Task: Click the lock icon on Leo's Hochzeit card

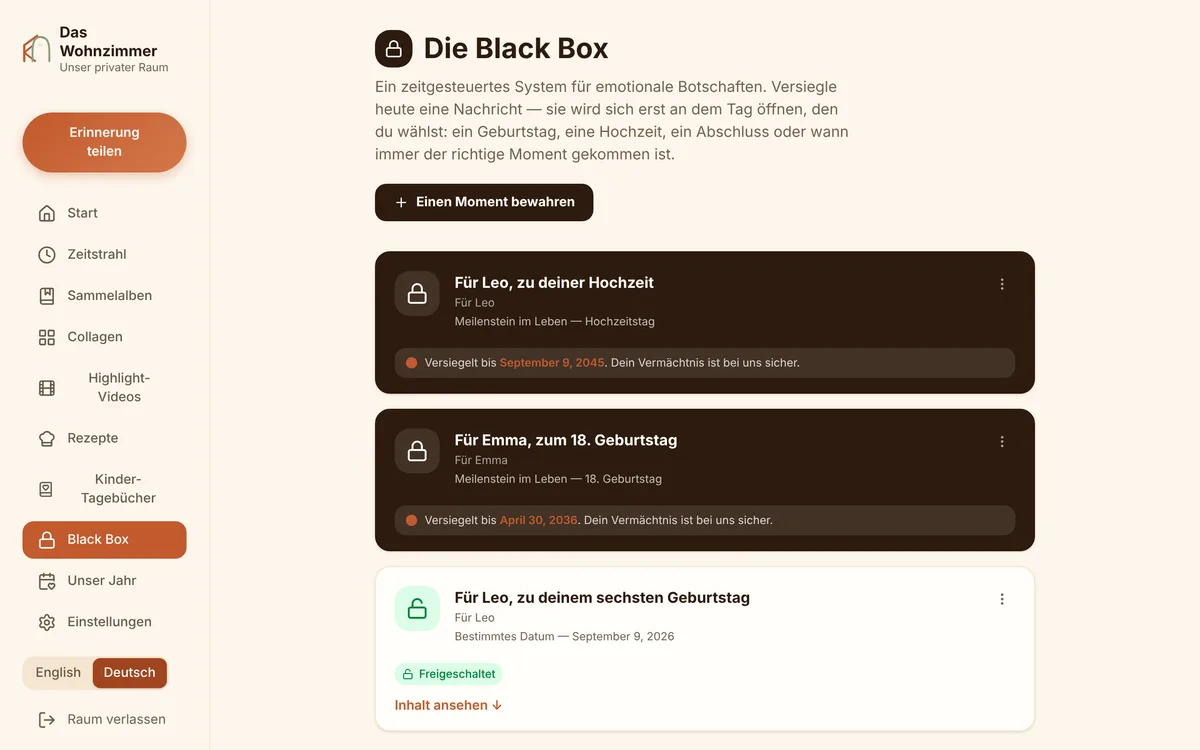Action: (x=417, y=293)
